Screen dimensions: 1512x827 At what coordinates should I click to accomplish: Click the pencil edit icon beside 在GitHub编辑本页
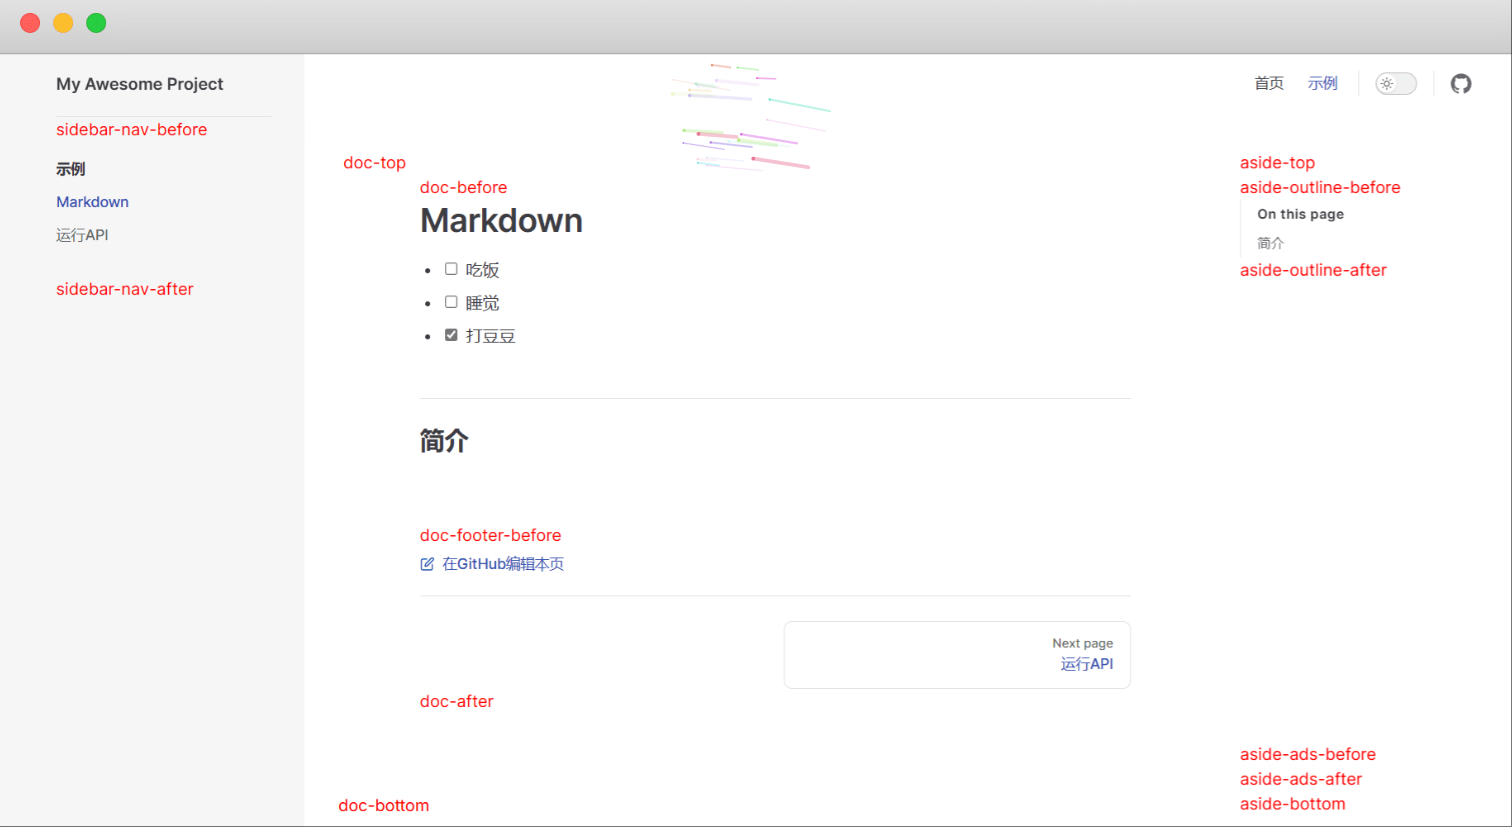tap(427, 564)
